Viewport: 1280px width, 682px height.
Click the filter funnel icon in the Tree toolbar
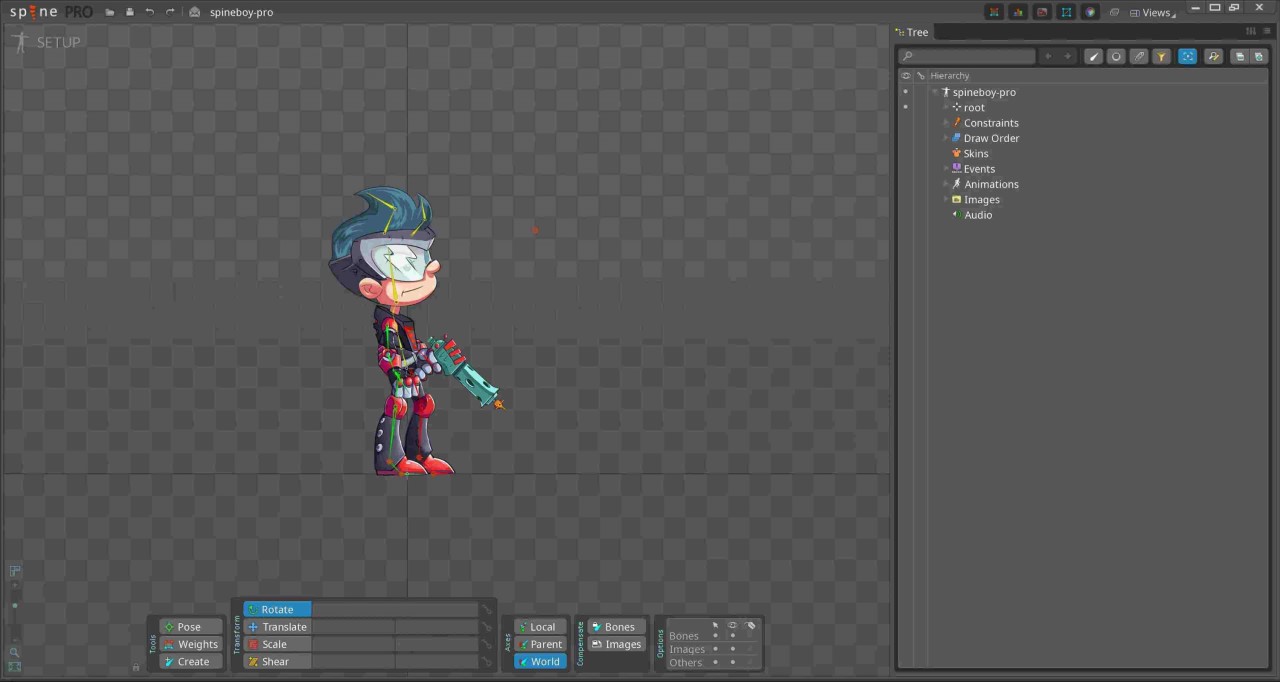1161,56
